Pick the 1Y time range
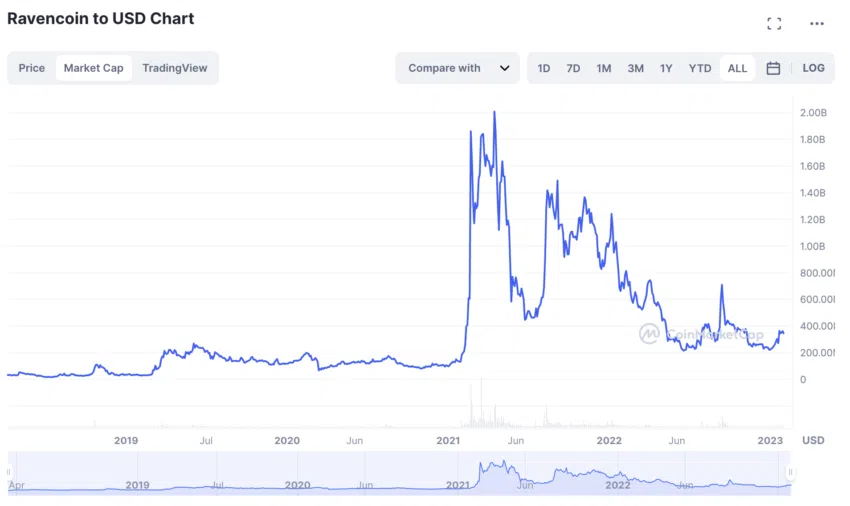This screenshot has width=850, height=506. [x=666, y=68]
